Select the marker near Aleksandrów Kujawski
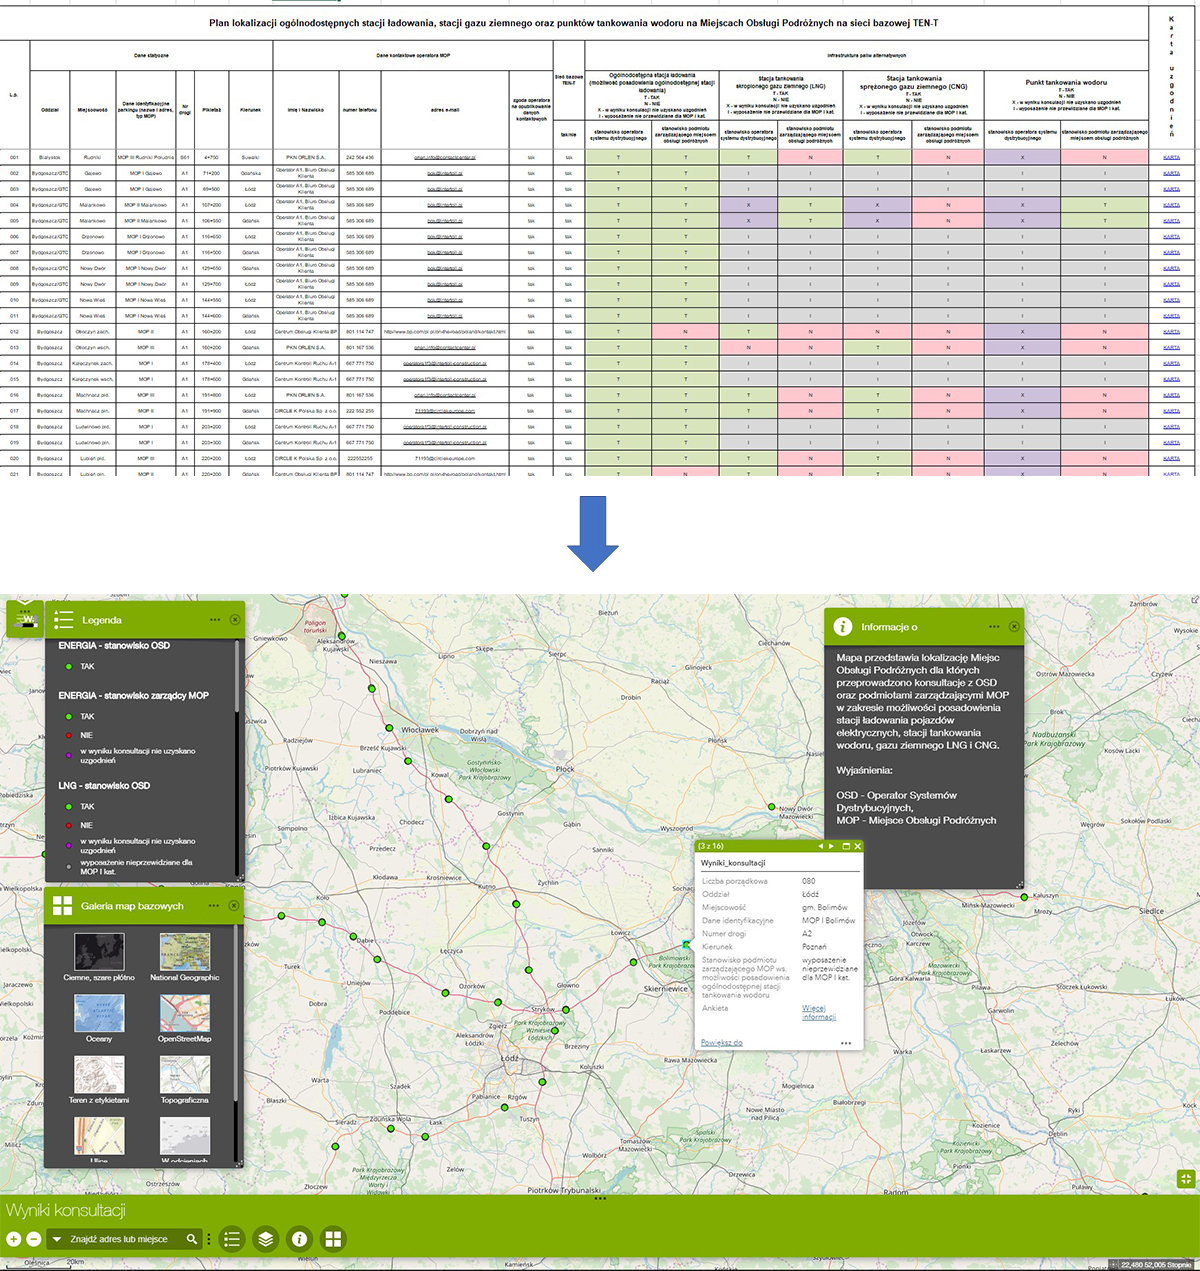This screenshot has height=1271, width=1200. [x=341, y=636]
